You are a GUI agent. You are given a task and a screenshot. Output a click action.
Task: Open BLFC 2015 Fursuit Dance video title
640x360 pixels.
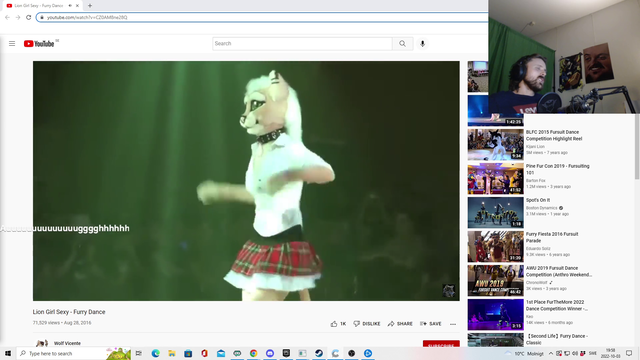[x=554, y=136]
